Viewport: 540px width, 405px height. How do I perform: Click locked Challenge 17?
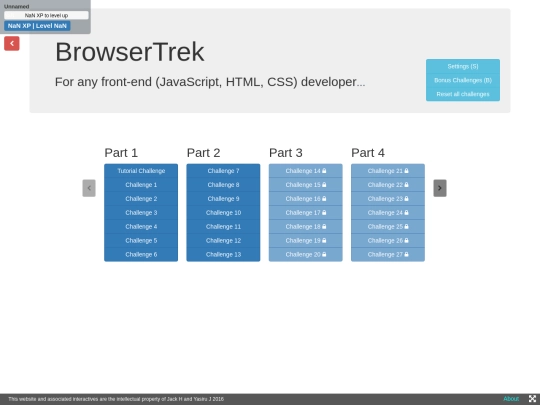click(305, 212)
